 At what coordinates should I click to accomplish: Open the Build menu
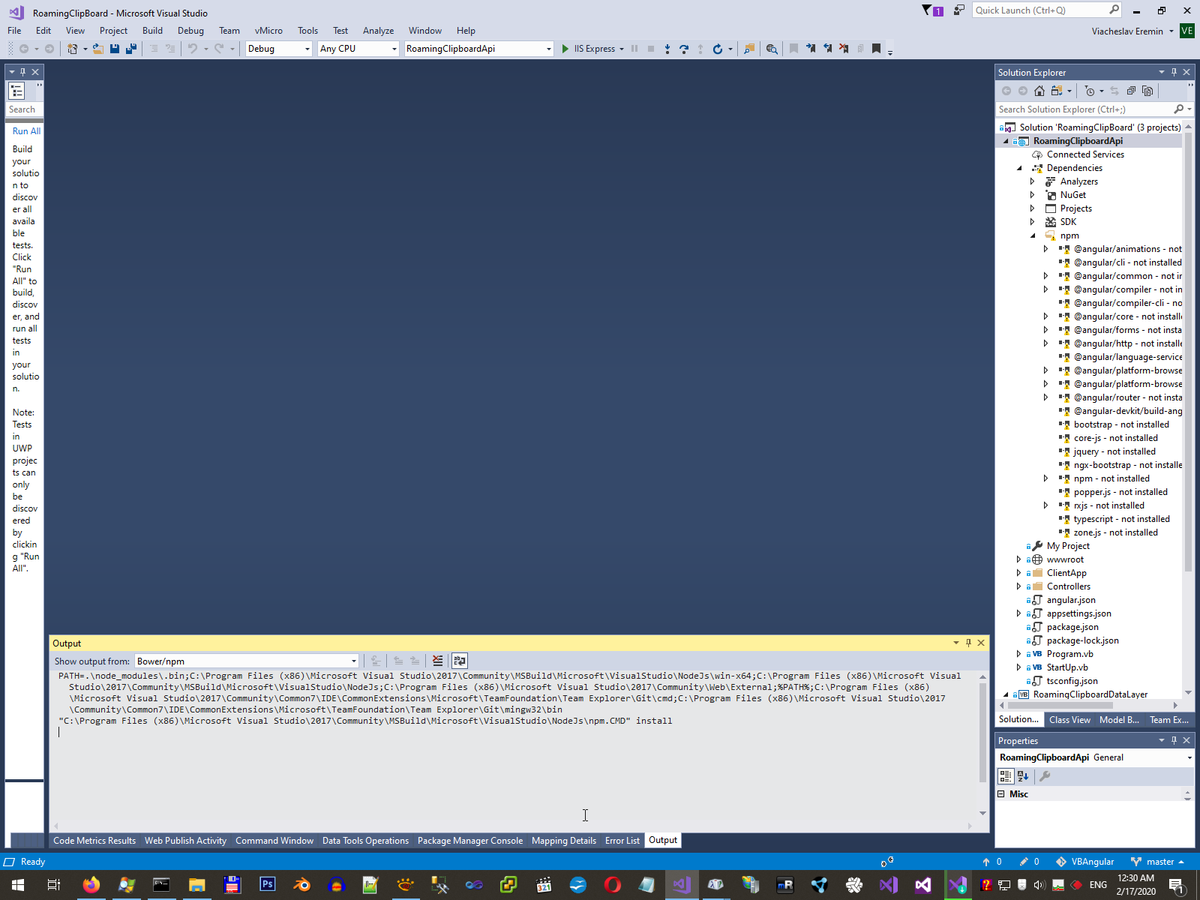152,31
